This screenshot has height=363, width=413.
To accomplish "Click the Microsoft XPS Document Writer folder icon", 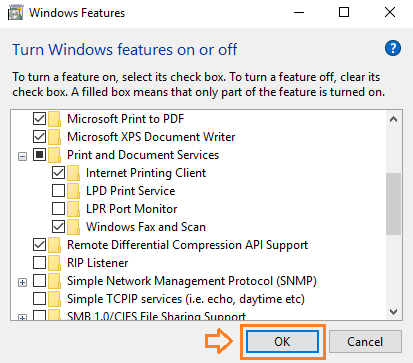I will coord(54,137).
